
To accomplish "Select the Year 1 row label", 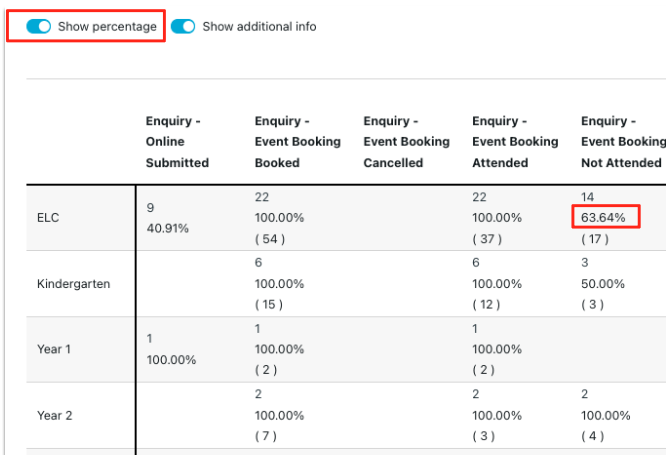I will pos(55,349).
